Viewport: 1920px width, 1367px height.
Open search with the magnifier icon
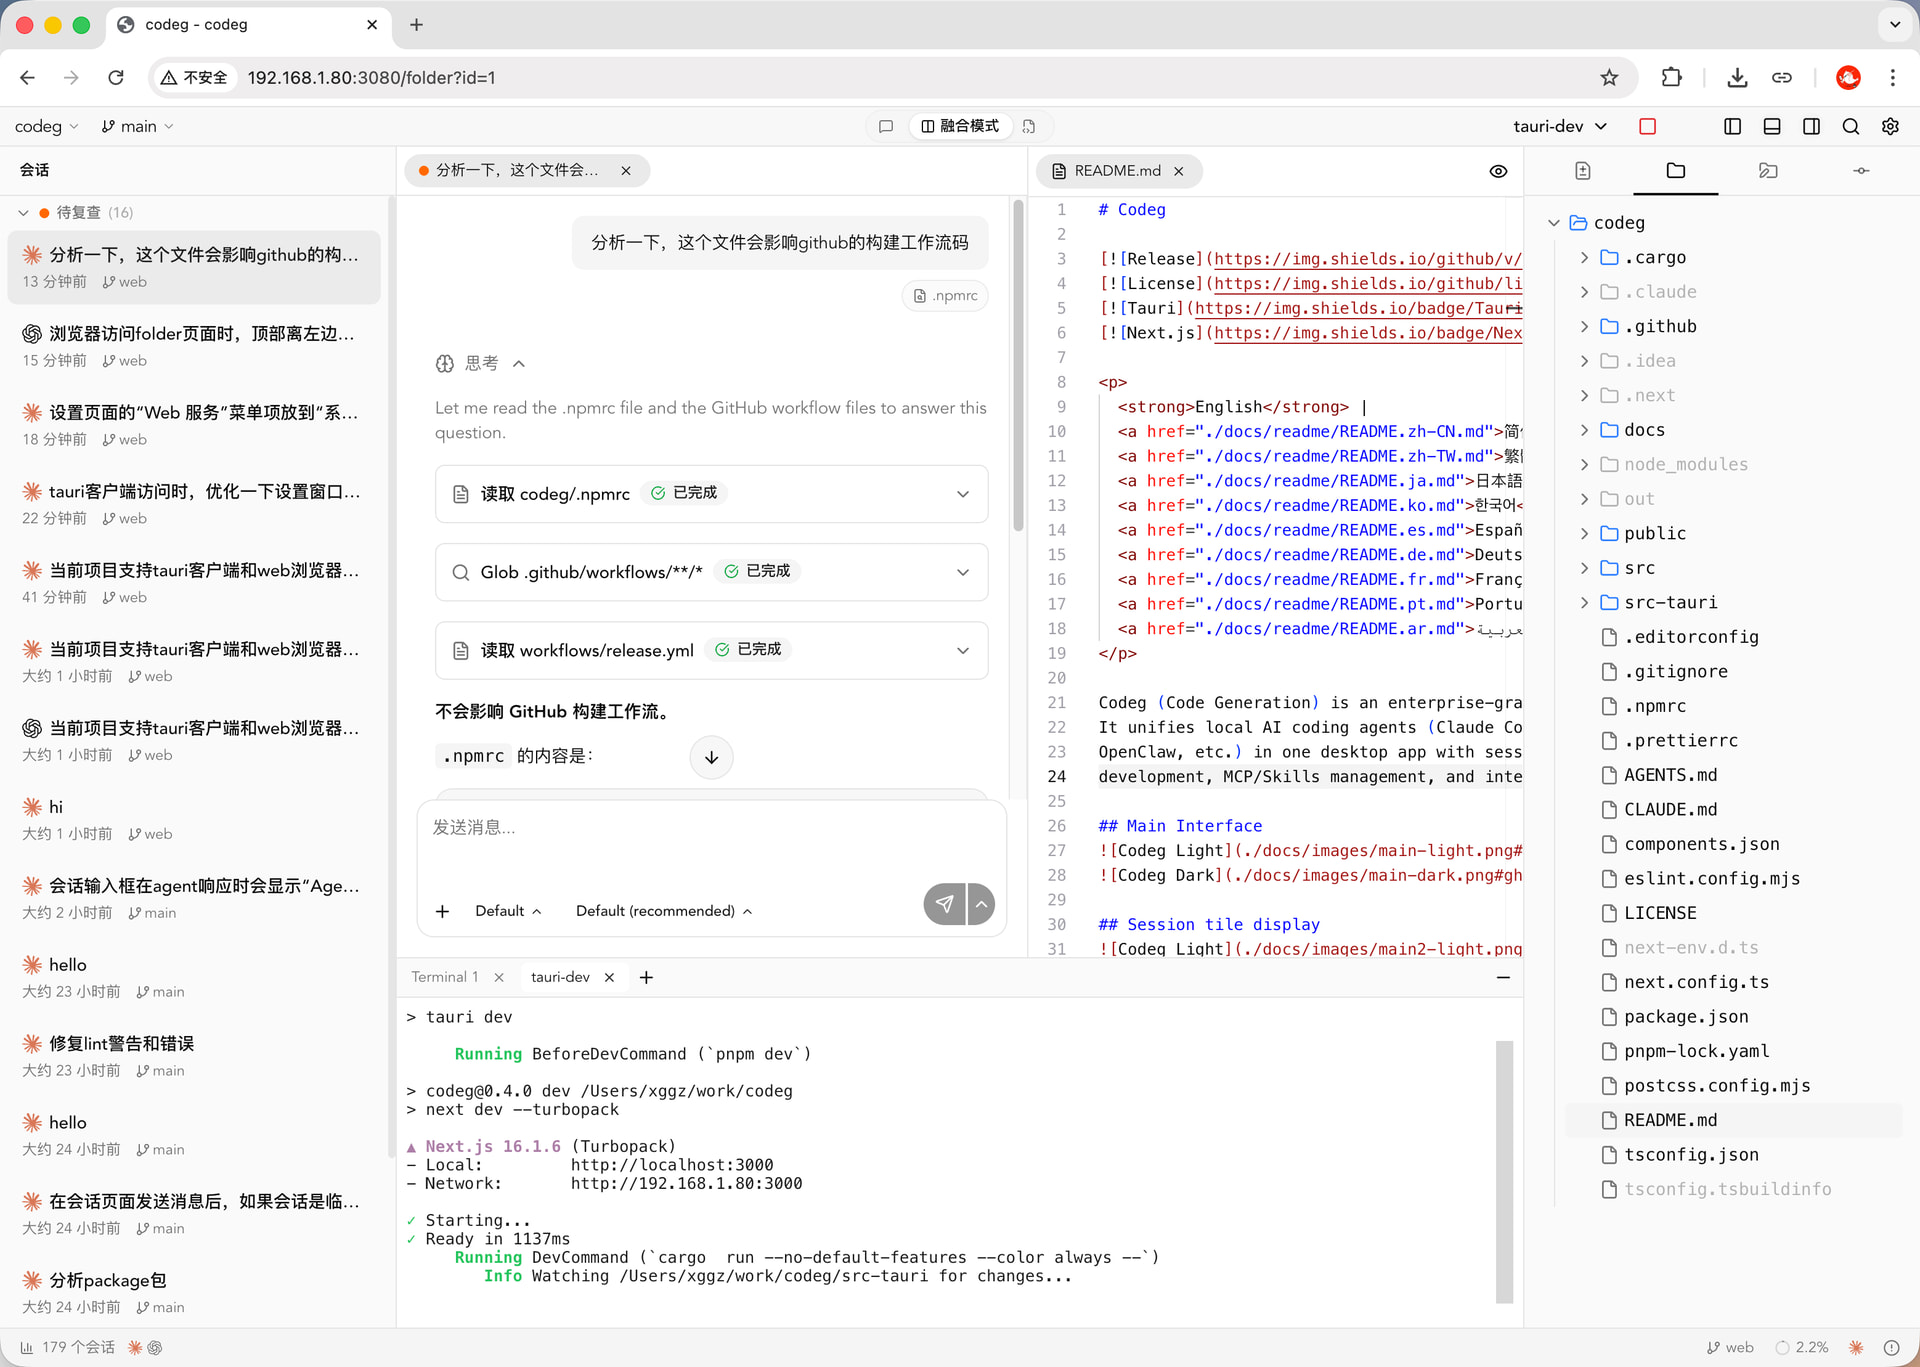coord(1851,126)
